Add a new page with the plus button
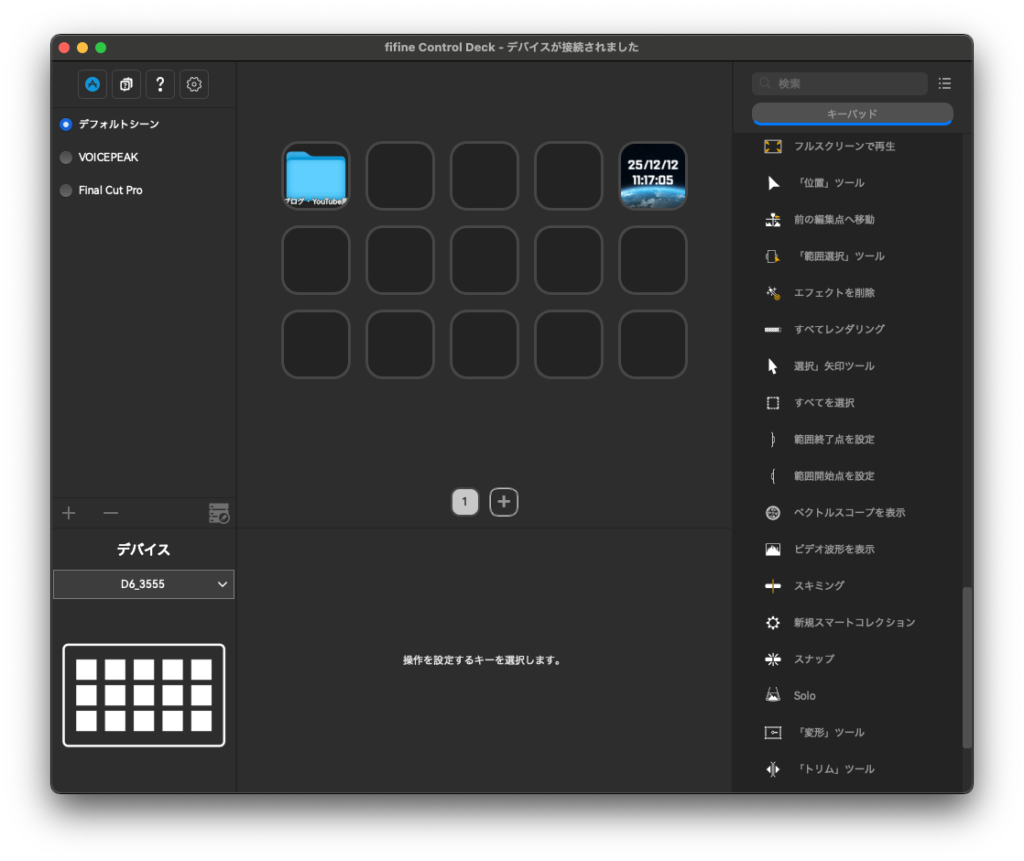Viewport: 1024px width, 861px height. point(504,501)
